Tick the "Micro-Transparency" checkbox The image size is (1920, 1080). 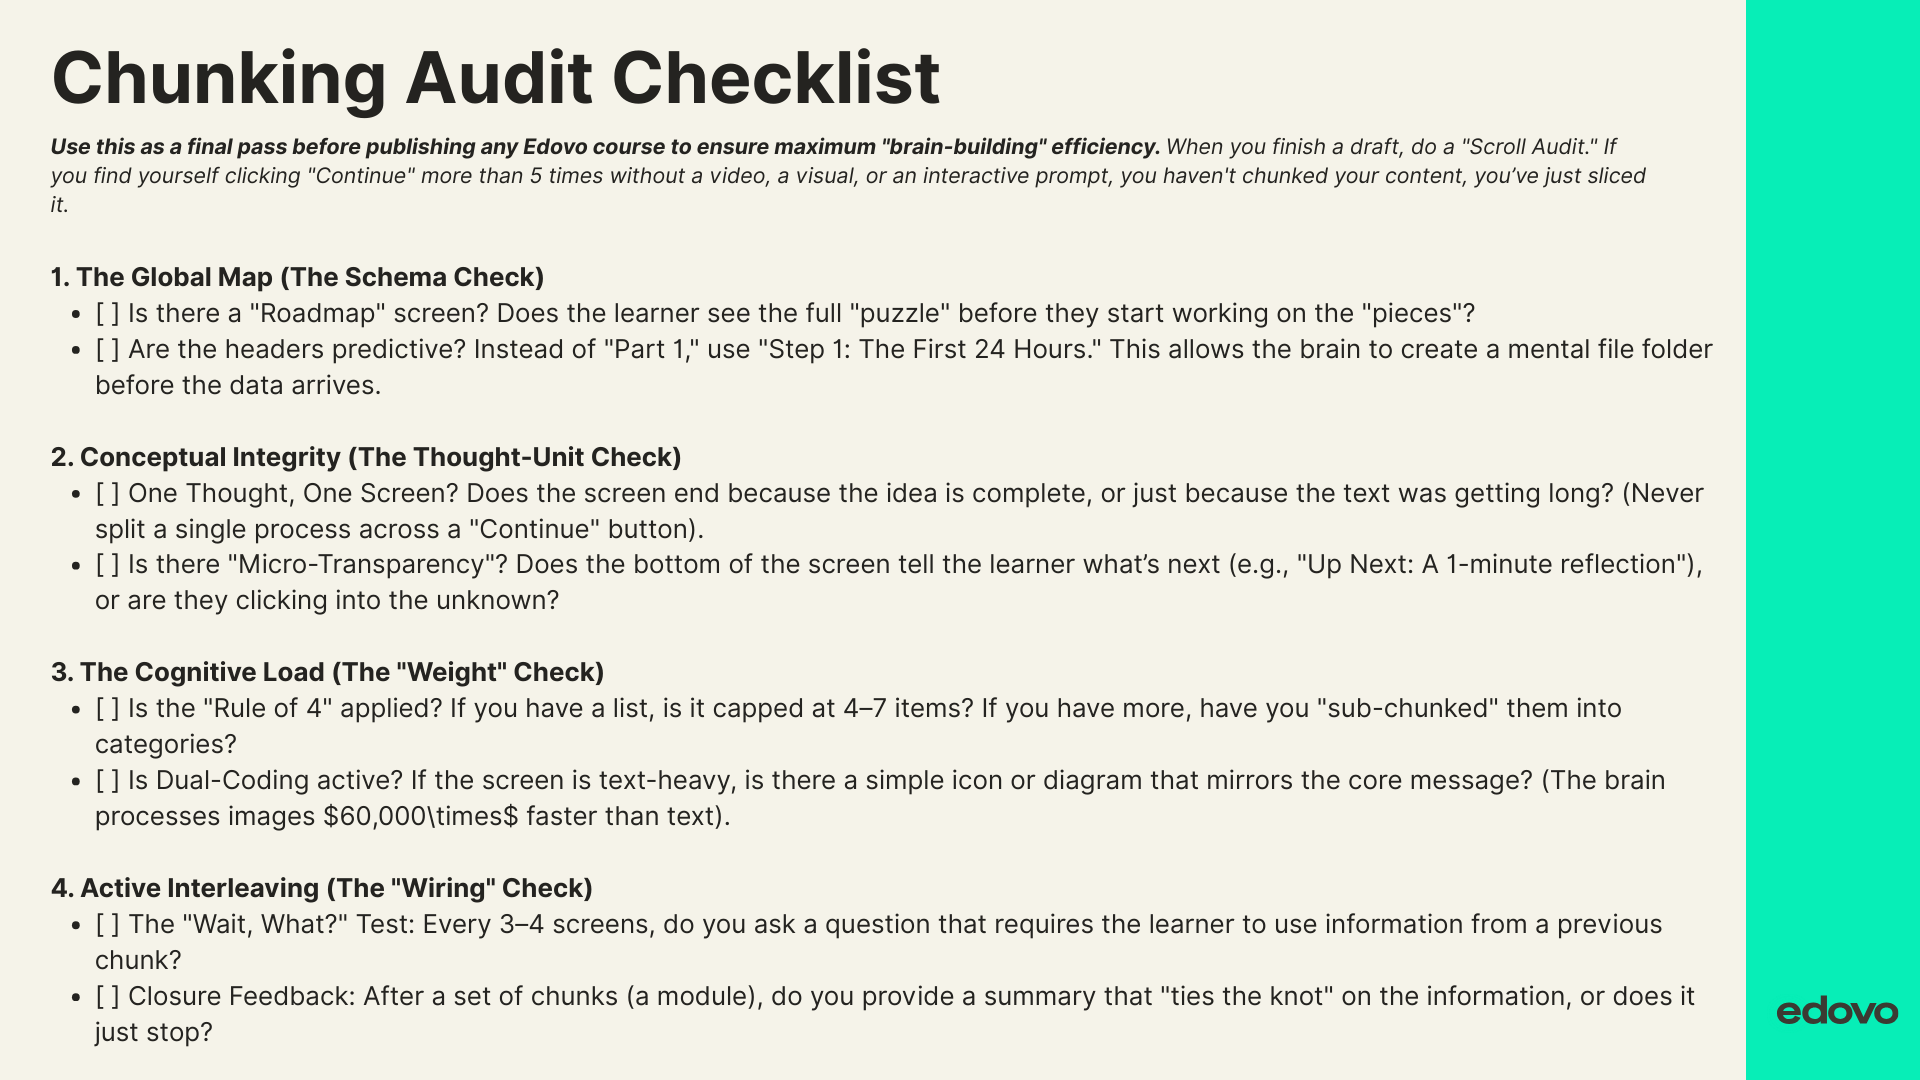[108, 565]
